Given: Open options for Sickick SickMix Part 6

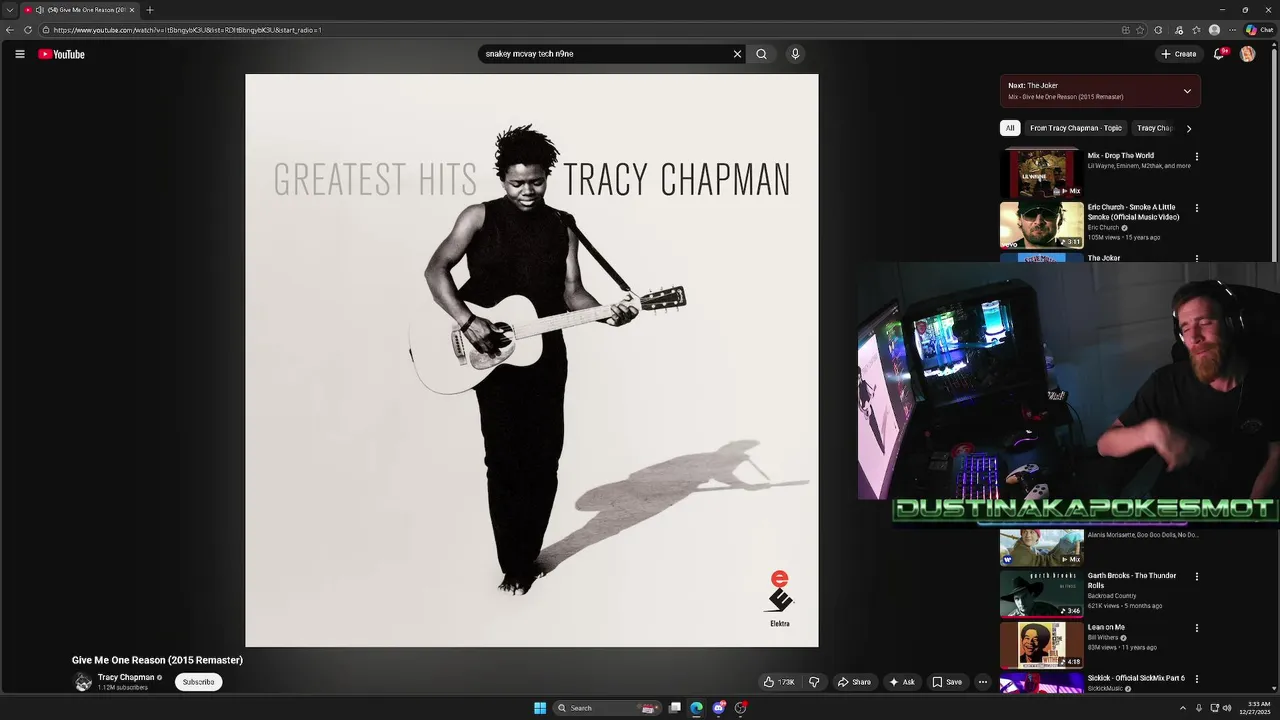Looking at the screenshot, I should 1196,679.
